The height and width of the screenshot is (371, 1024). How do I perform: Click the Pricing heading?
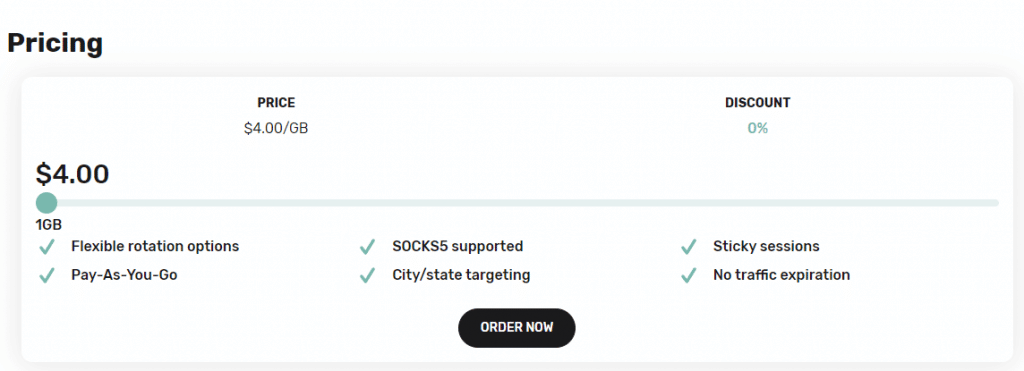pos(55,42)
